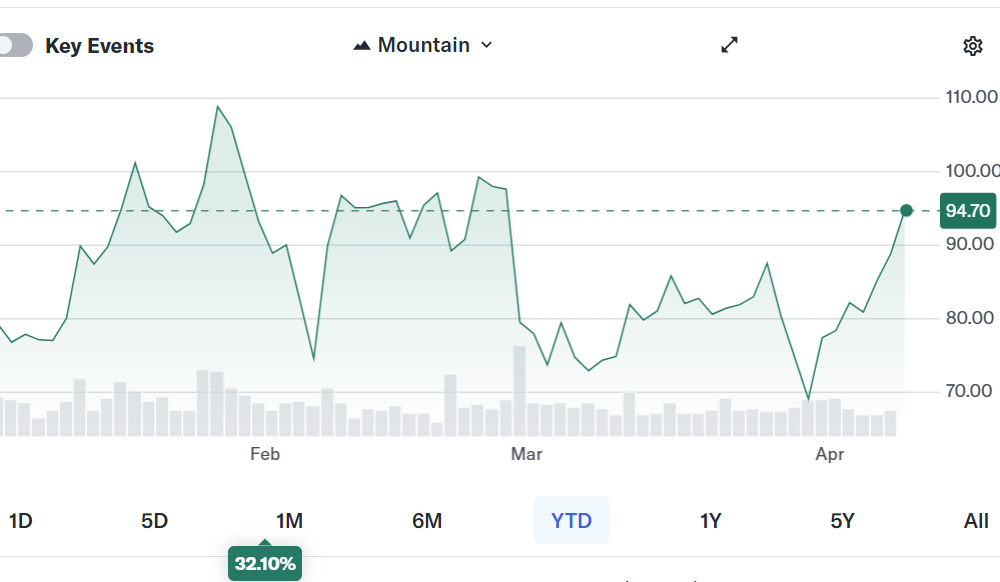Expand the chart to full screen

click(x=730, y=45)
